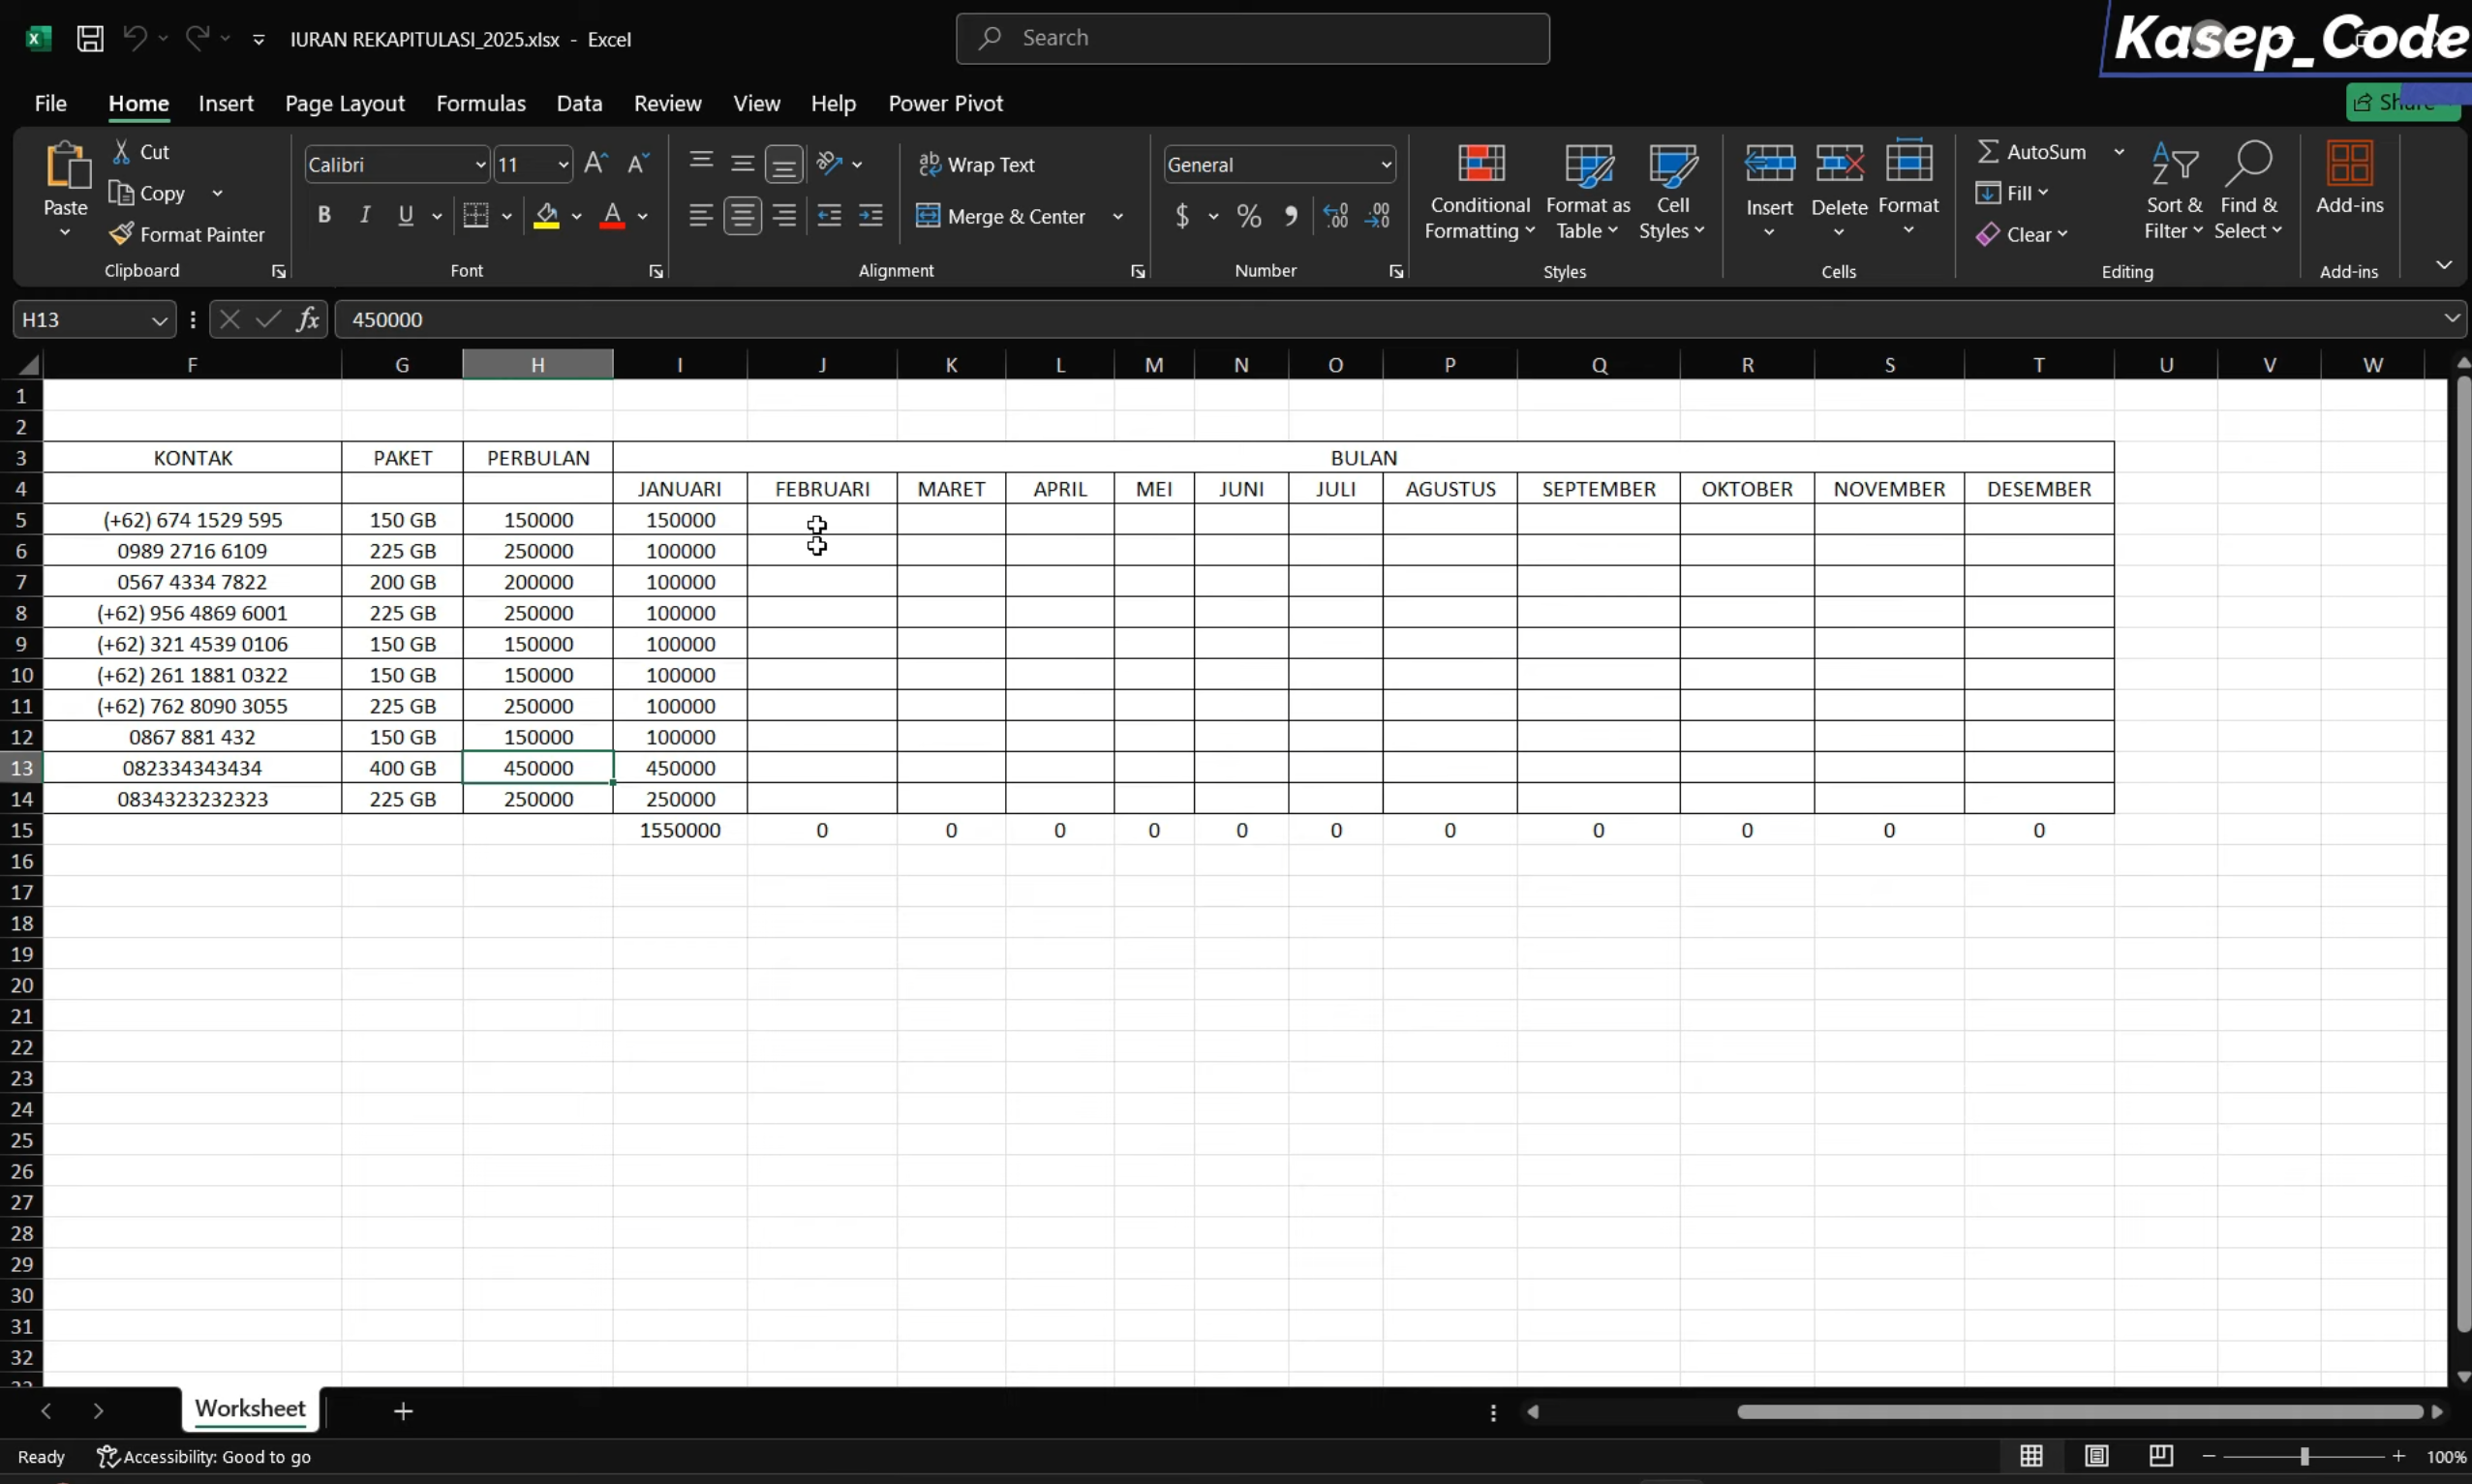Viewport: 2472px width, 1484px height.
Task: Open Format as Table gallery
Action: click(1588, 191)
